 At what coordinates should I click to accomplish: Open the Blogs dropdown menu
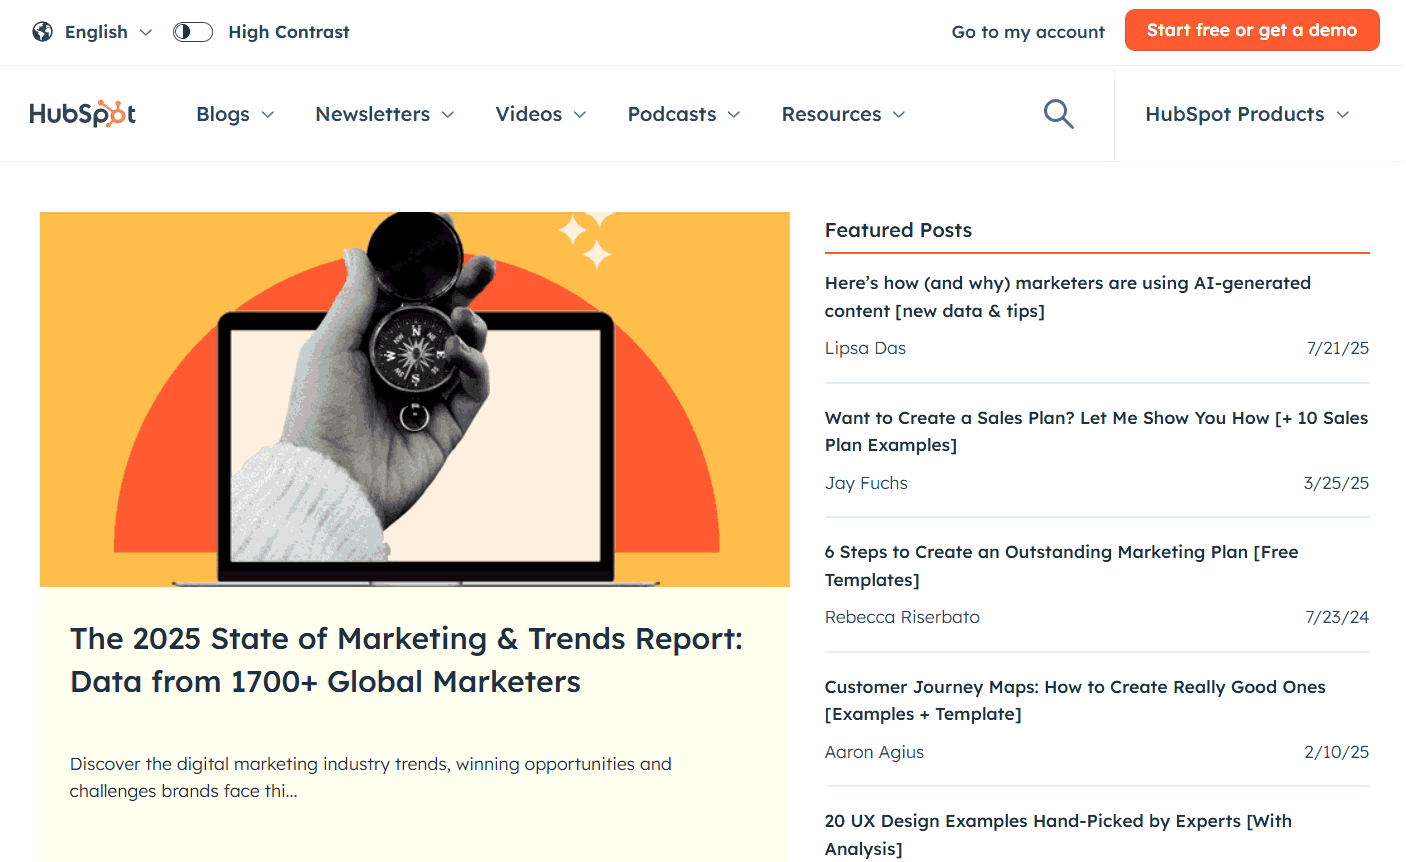(x=234, y=114)
